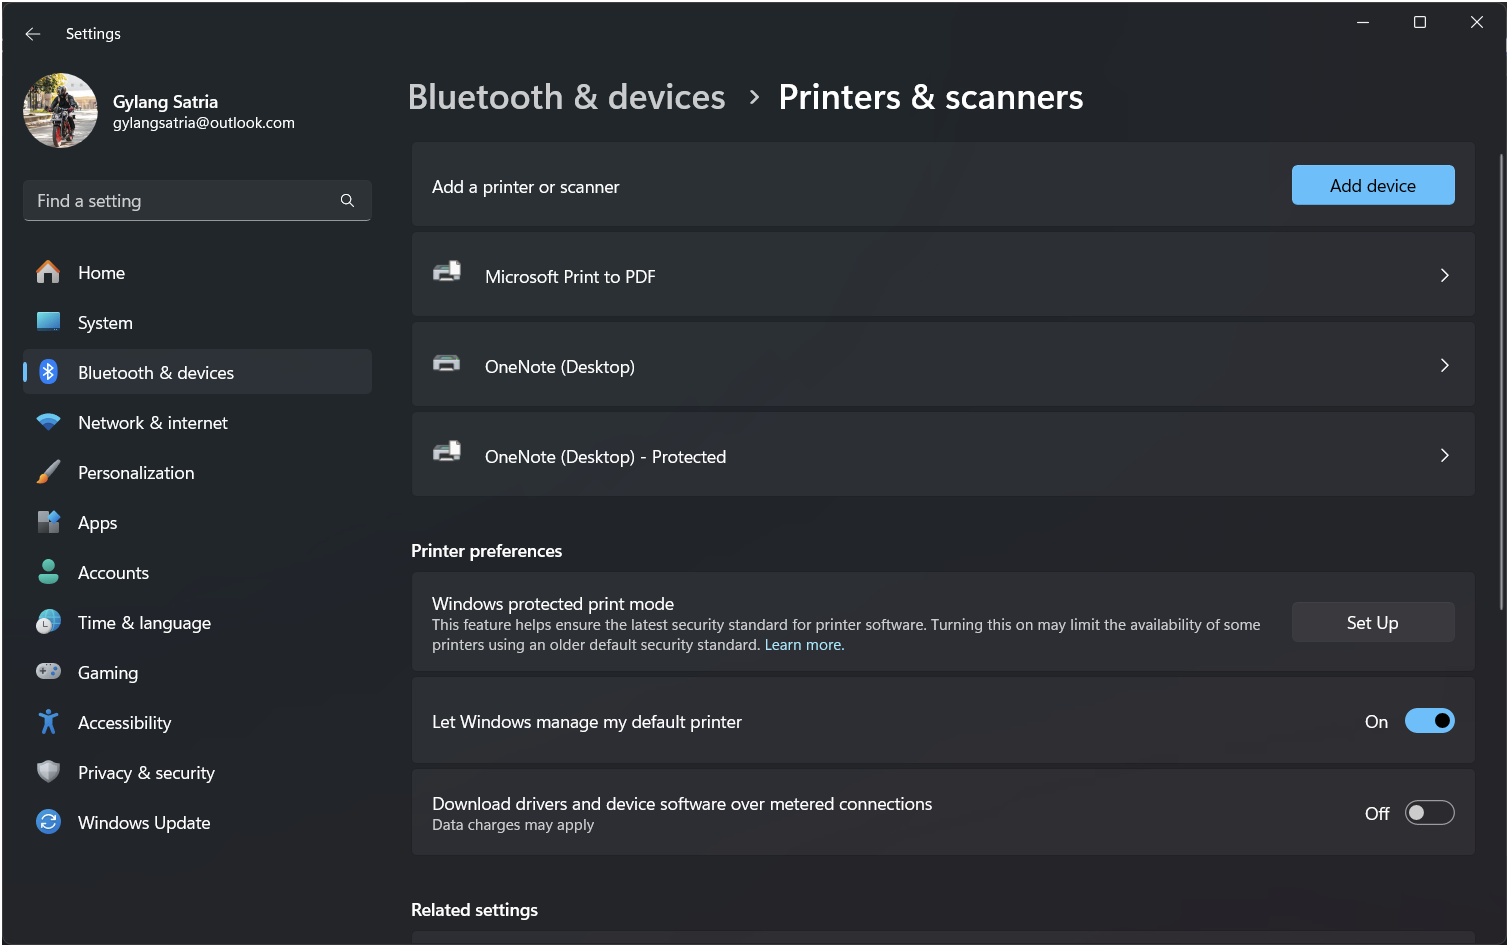Maximize the Settings window
This screenshot has width=1509, height=947.
(1420, 22)
